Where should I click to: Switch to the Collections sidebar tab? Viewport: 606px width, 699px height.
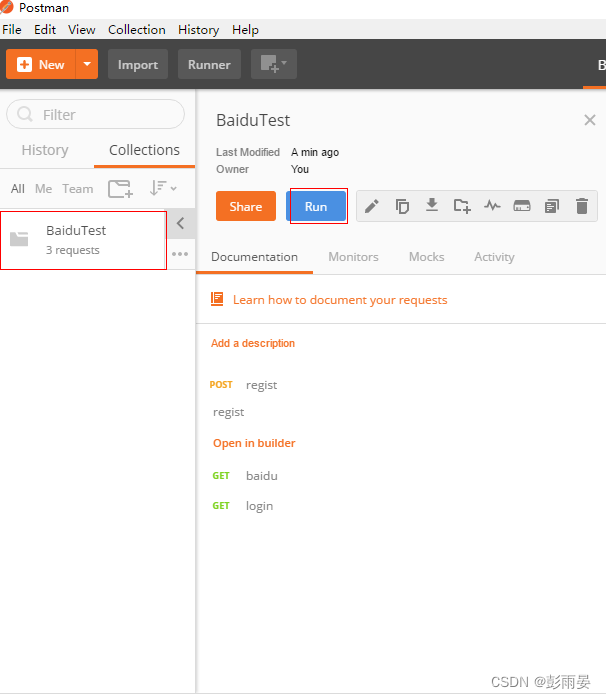144,150
